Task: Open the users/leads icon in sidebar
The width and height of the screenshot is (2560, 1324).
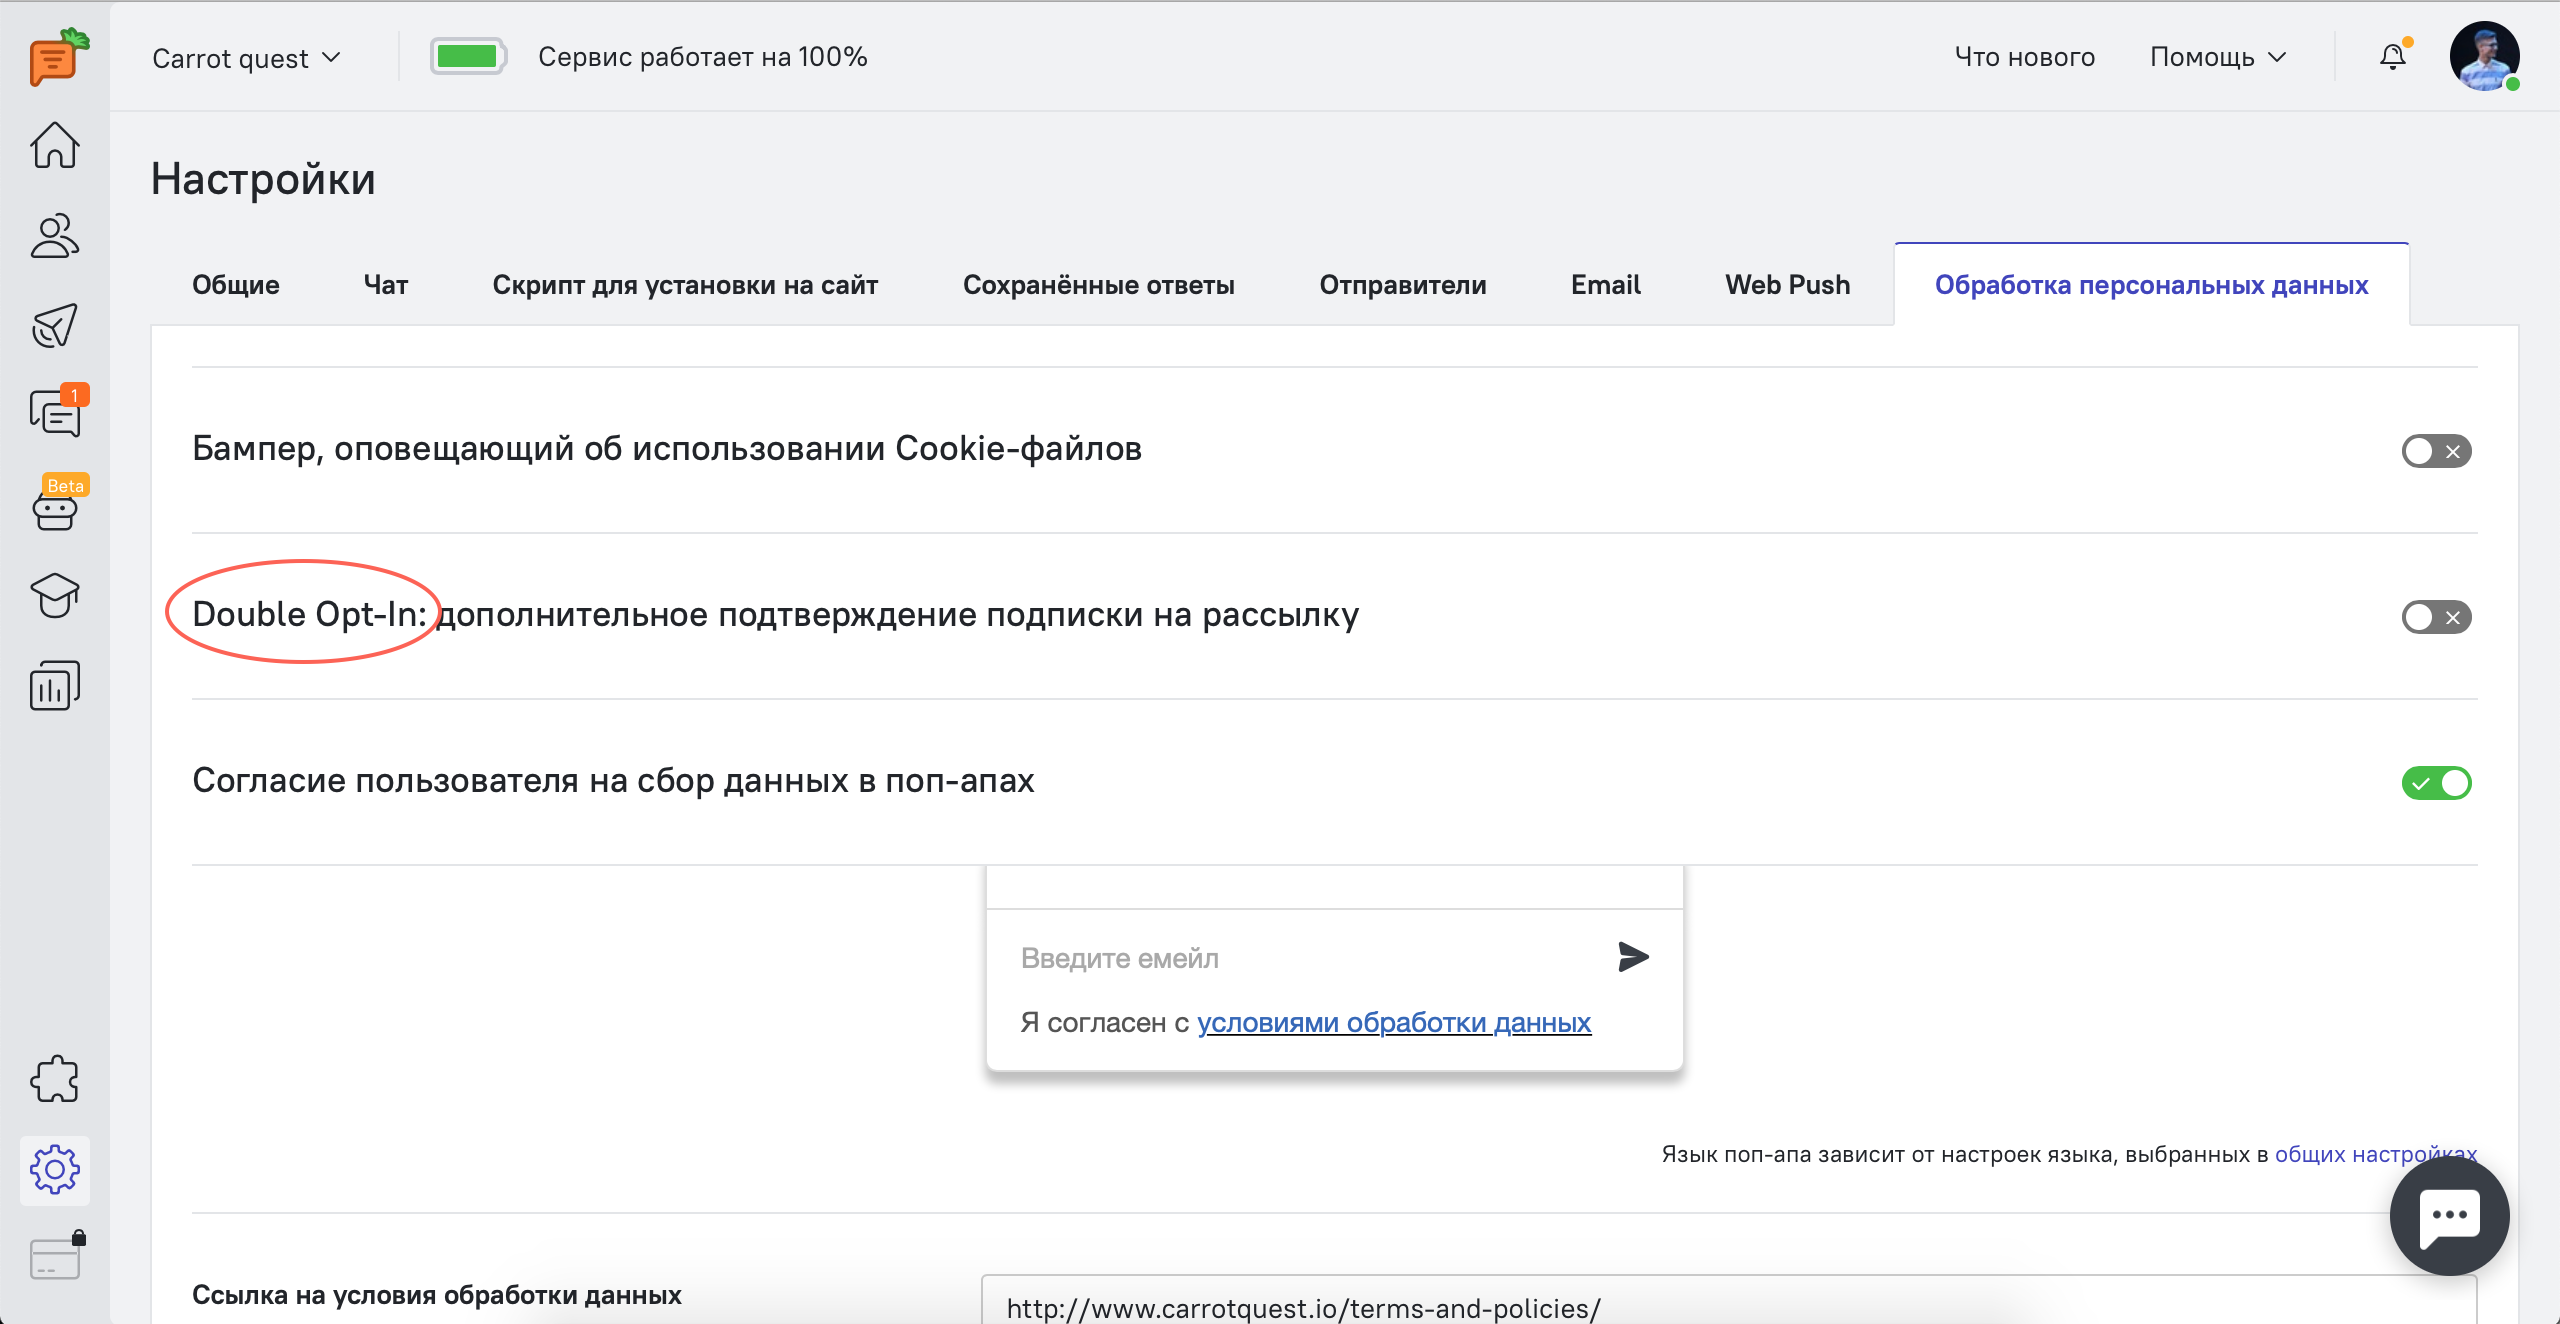Action: point(55,236)
